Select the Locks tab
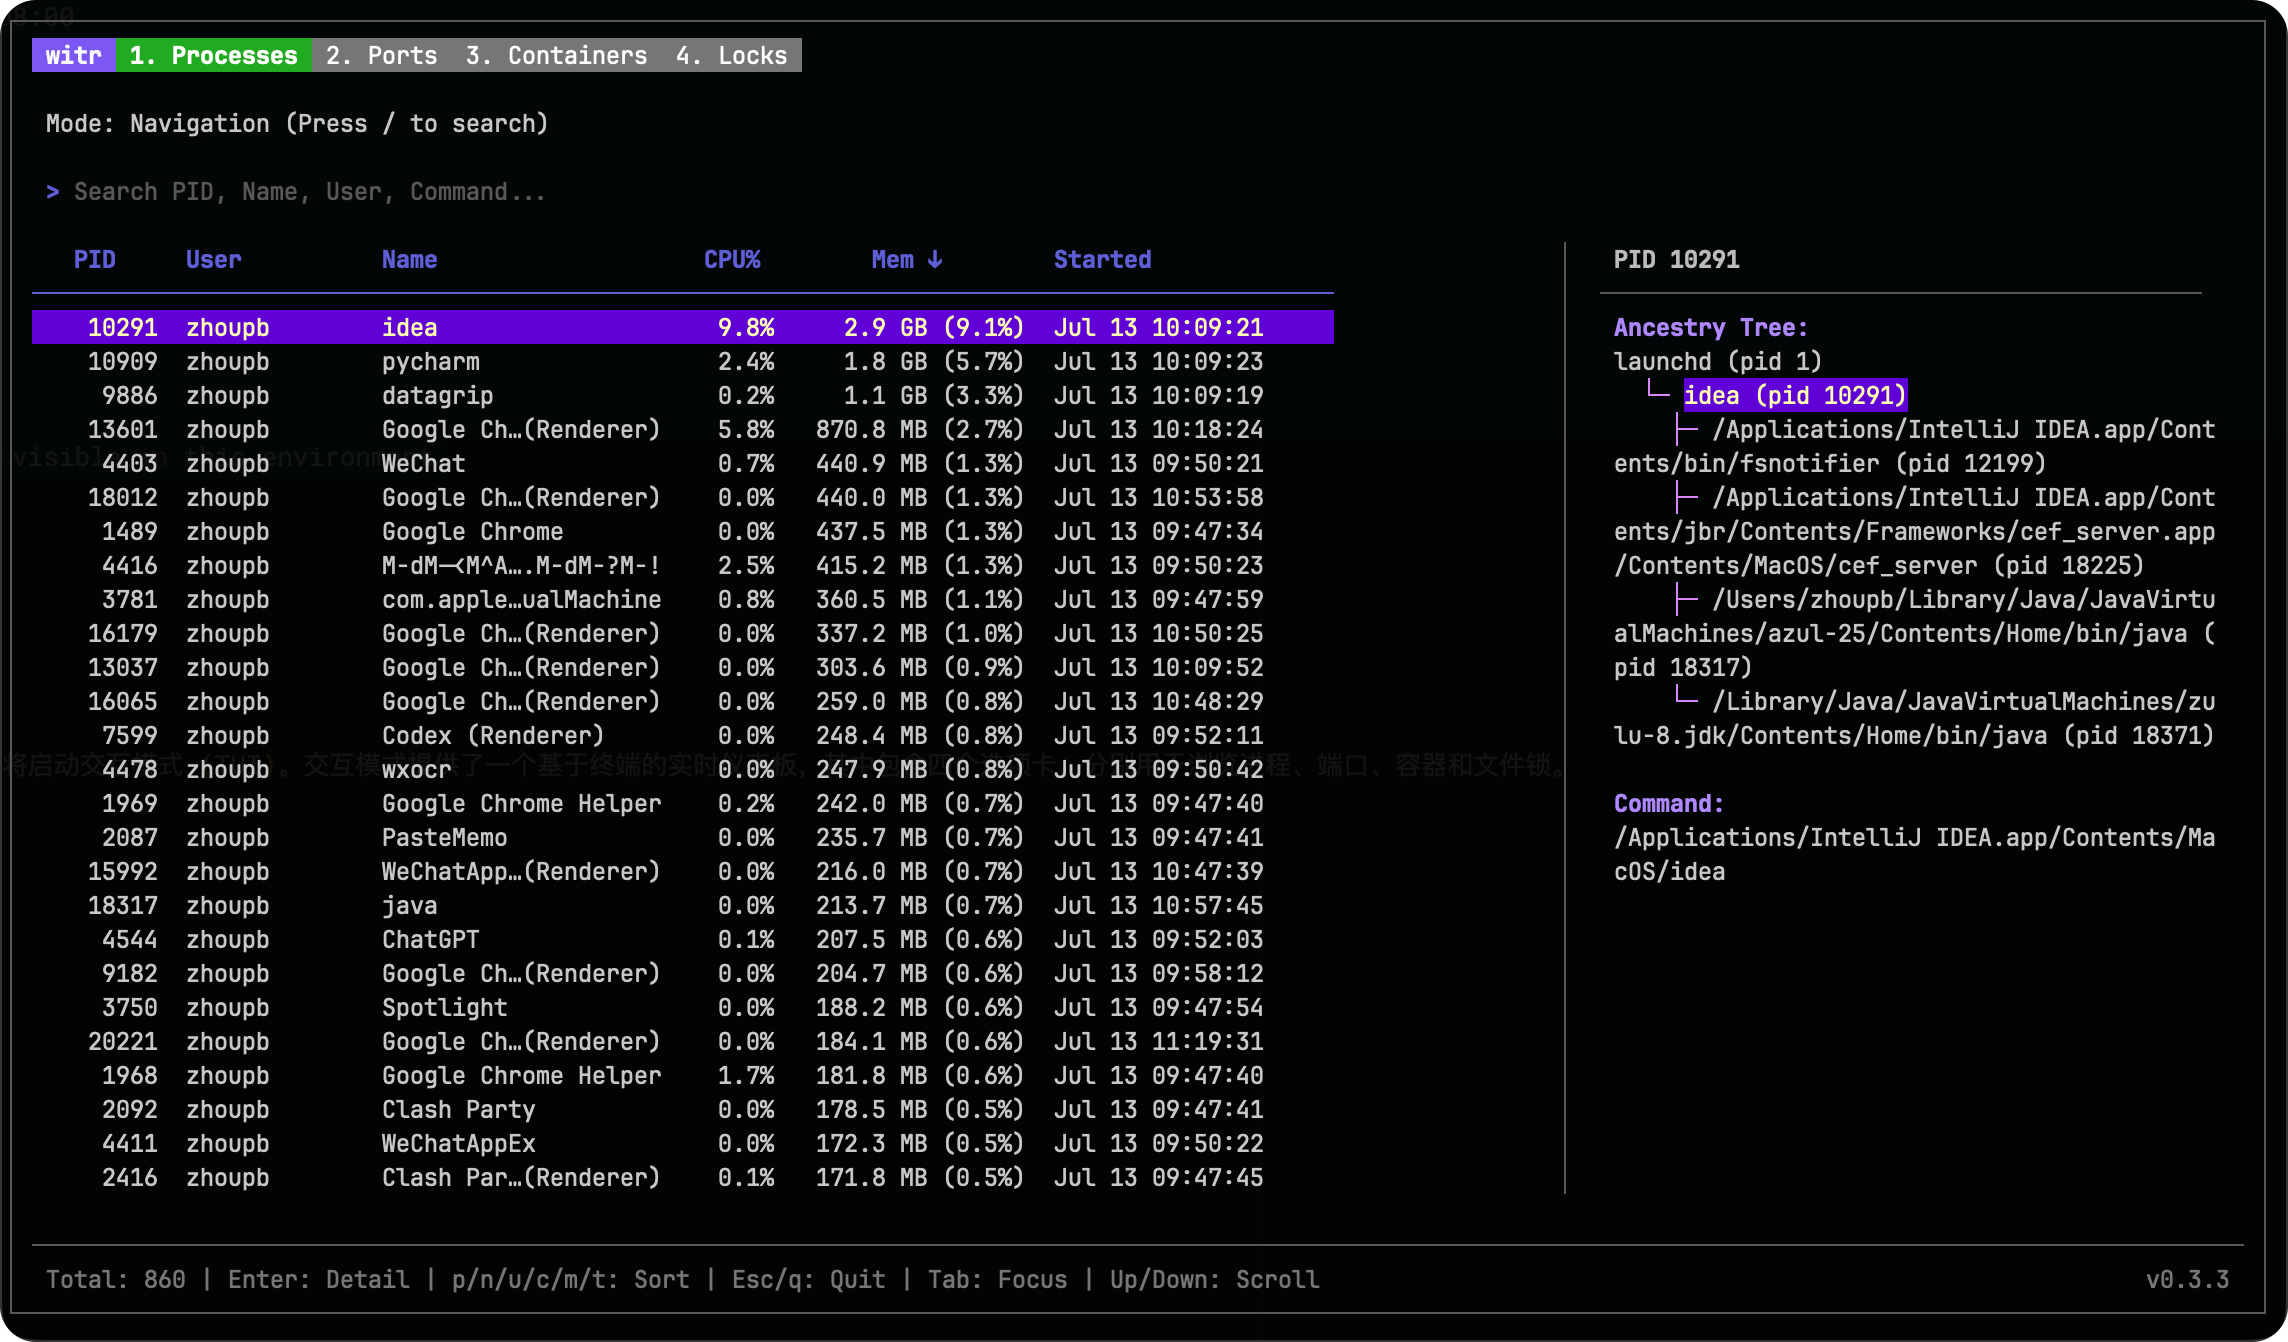2288x1342 pixels. [731, 55]
